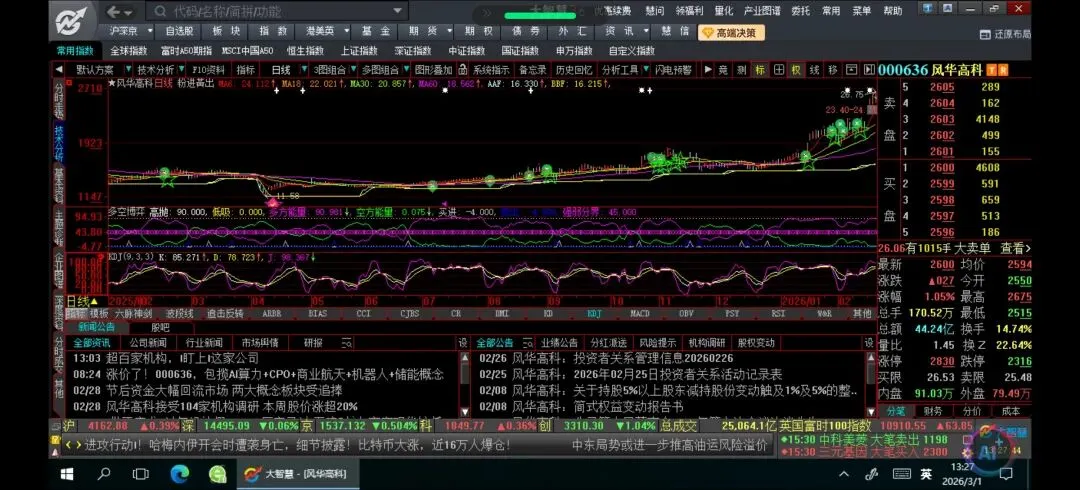Open the 量化 menu

[x=724, y=11]
